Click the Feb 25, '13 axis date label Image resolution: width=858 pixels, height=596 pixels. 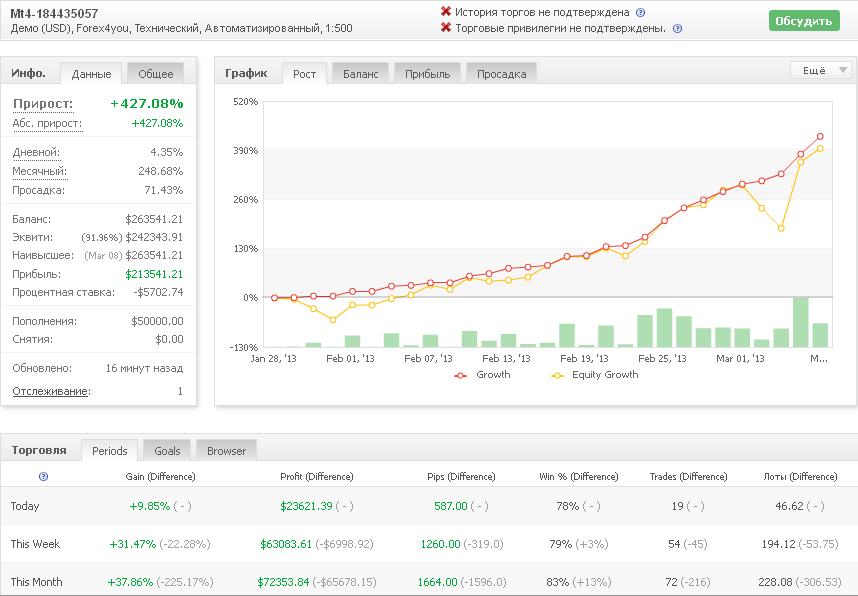point(662,359)
